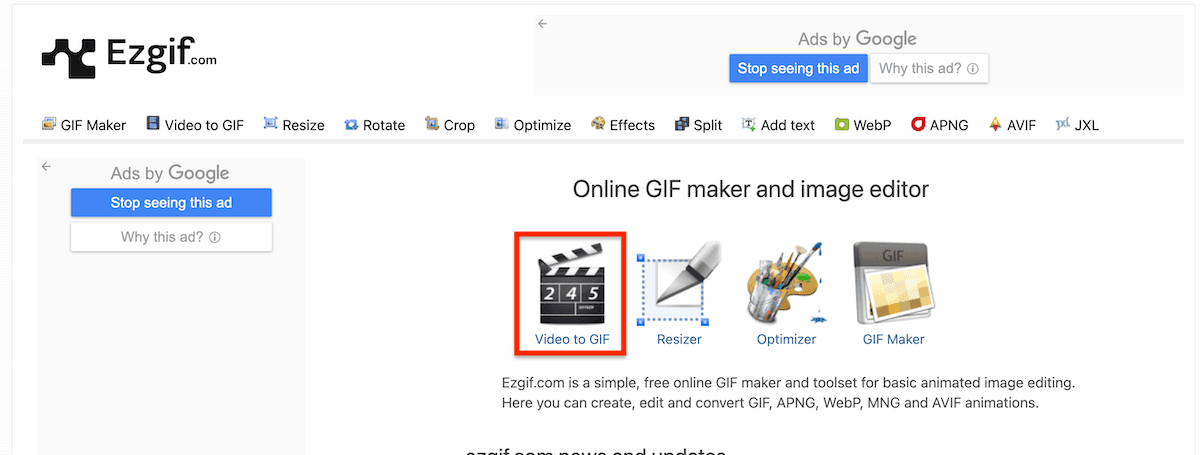Screen dimensions: 1200x455
Task: Open the Optimizer paintbrush bucket icon
Action: 786,287
